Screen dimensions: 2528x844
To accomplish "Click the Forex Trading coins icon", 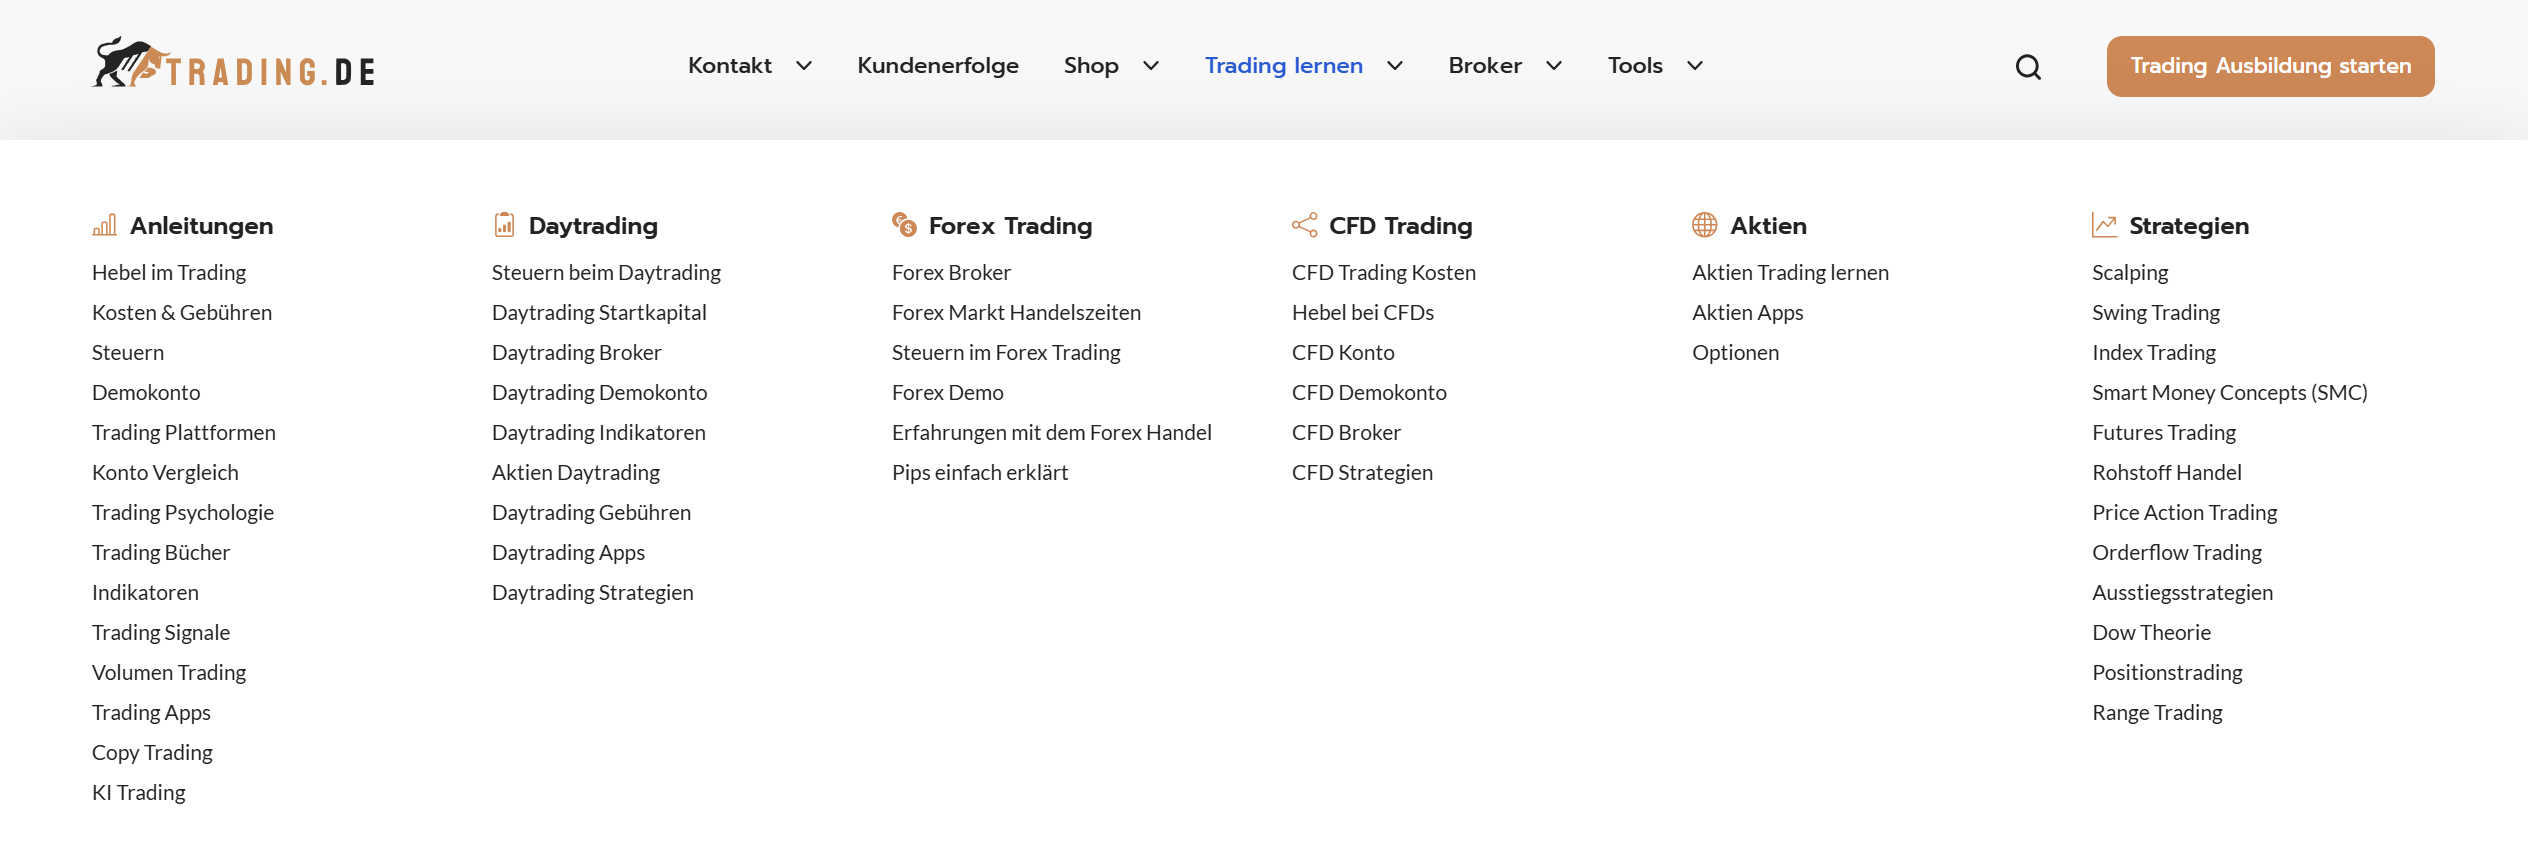I will coord(904,225).
